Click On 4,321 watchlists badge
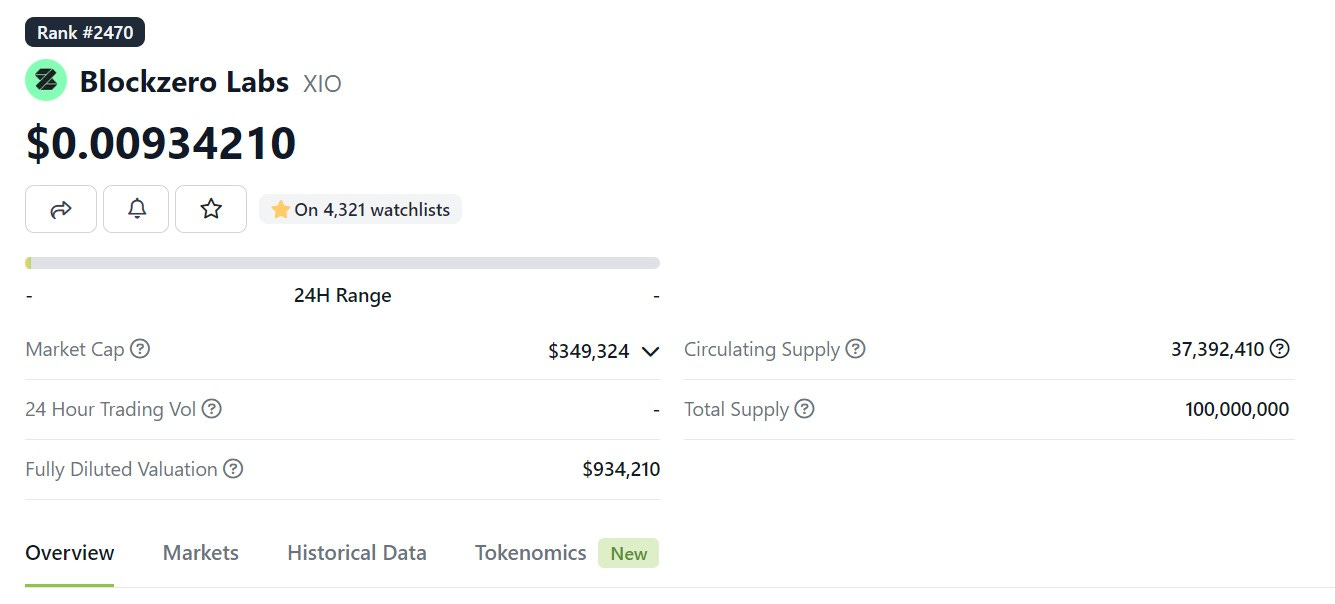1335x604 pixels. [361, 209]
